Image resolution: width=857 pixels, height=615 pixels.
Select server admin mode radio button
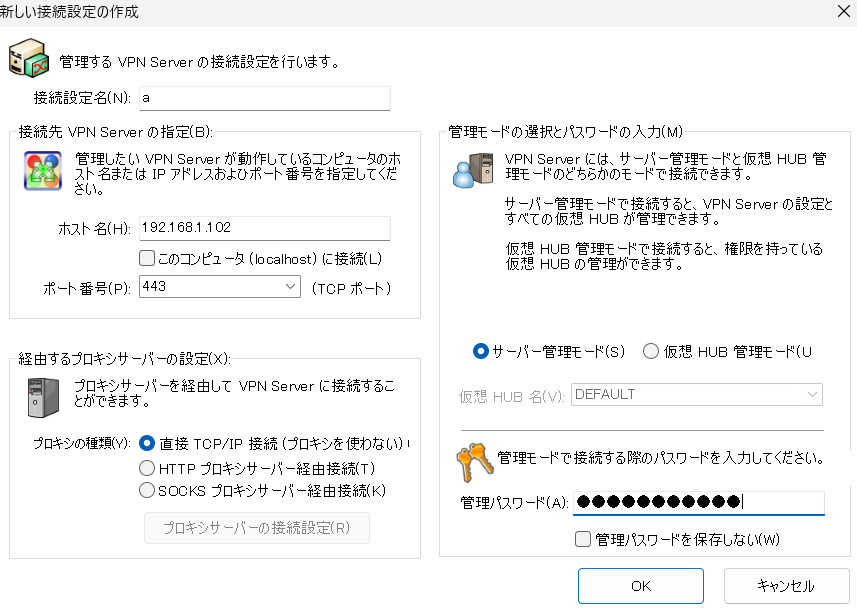click(480, 351)
